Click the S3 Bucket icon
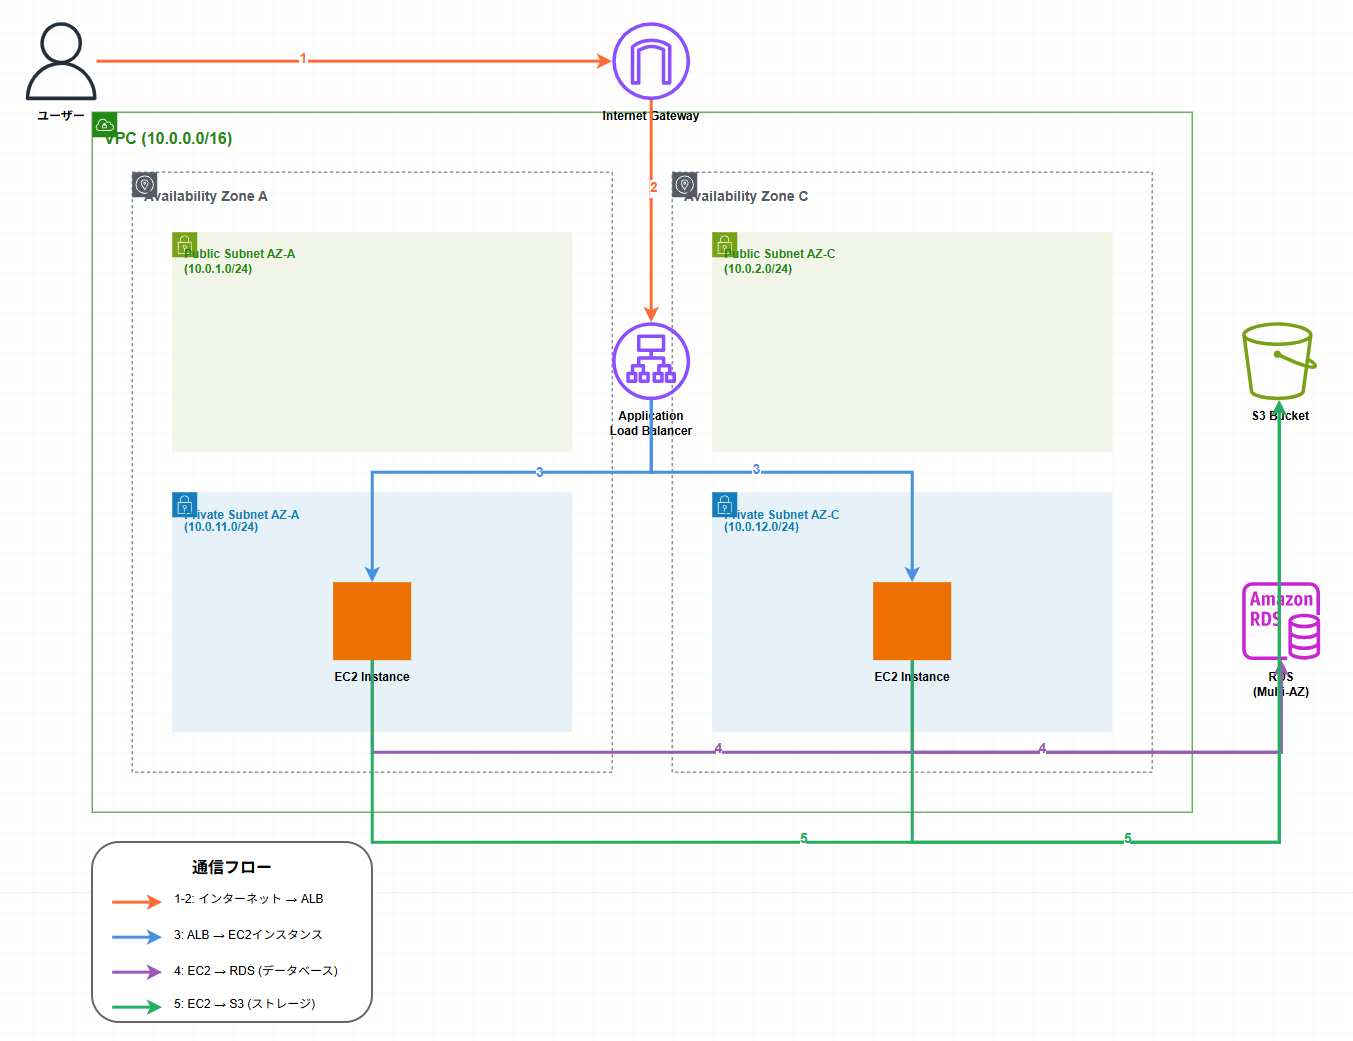The width and height of the screenshot is (1353, 1041). point(1279,361)
